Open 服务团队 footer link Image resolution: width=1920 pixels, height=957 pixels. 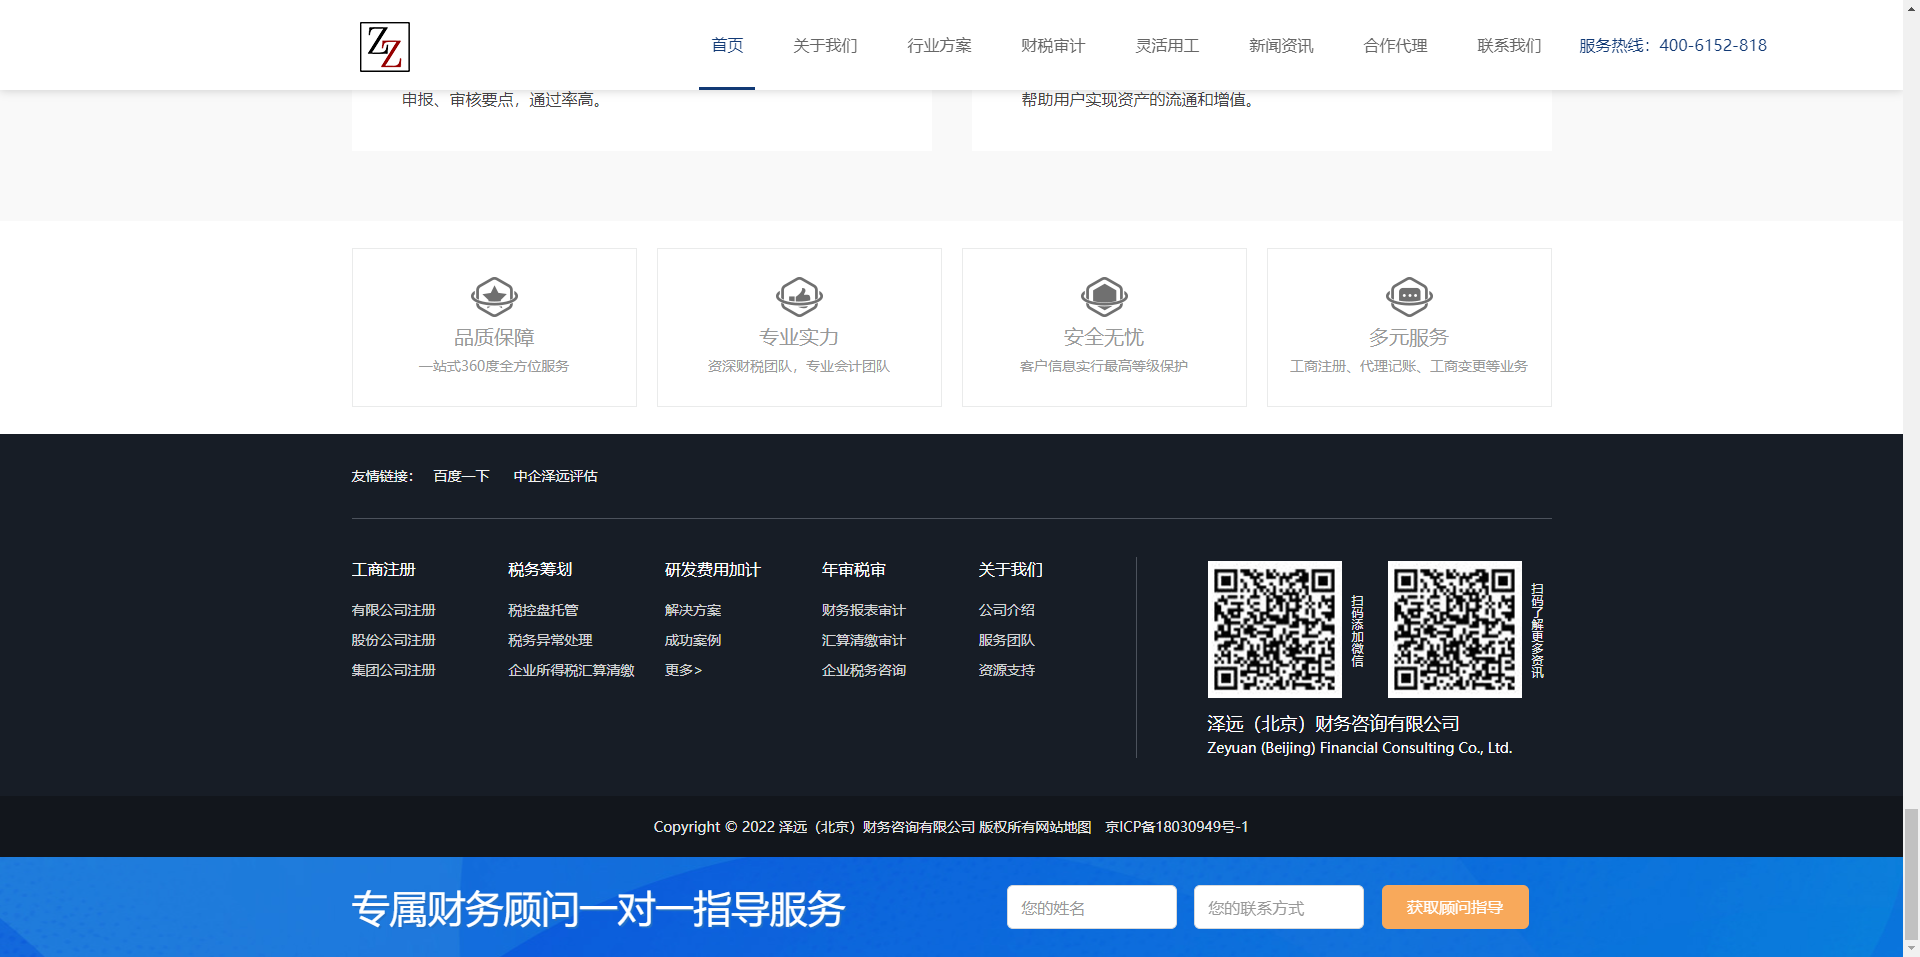point(1006,640)
